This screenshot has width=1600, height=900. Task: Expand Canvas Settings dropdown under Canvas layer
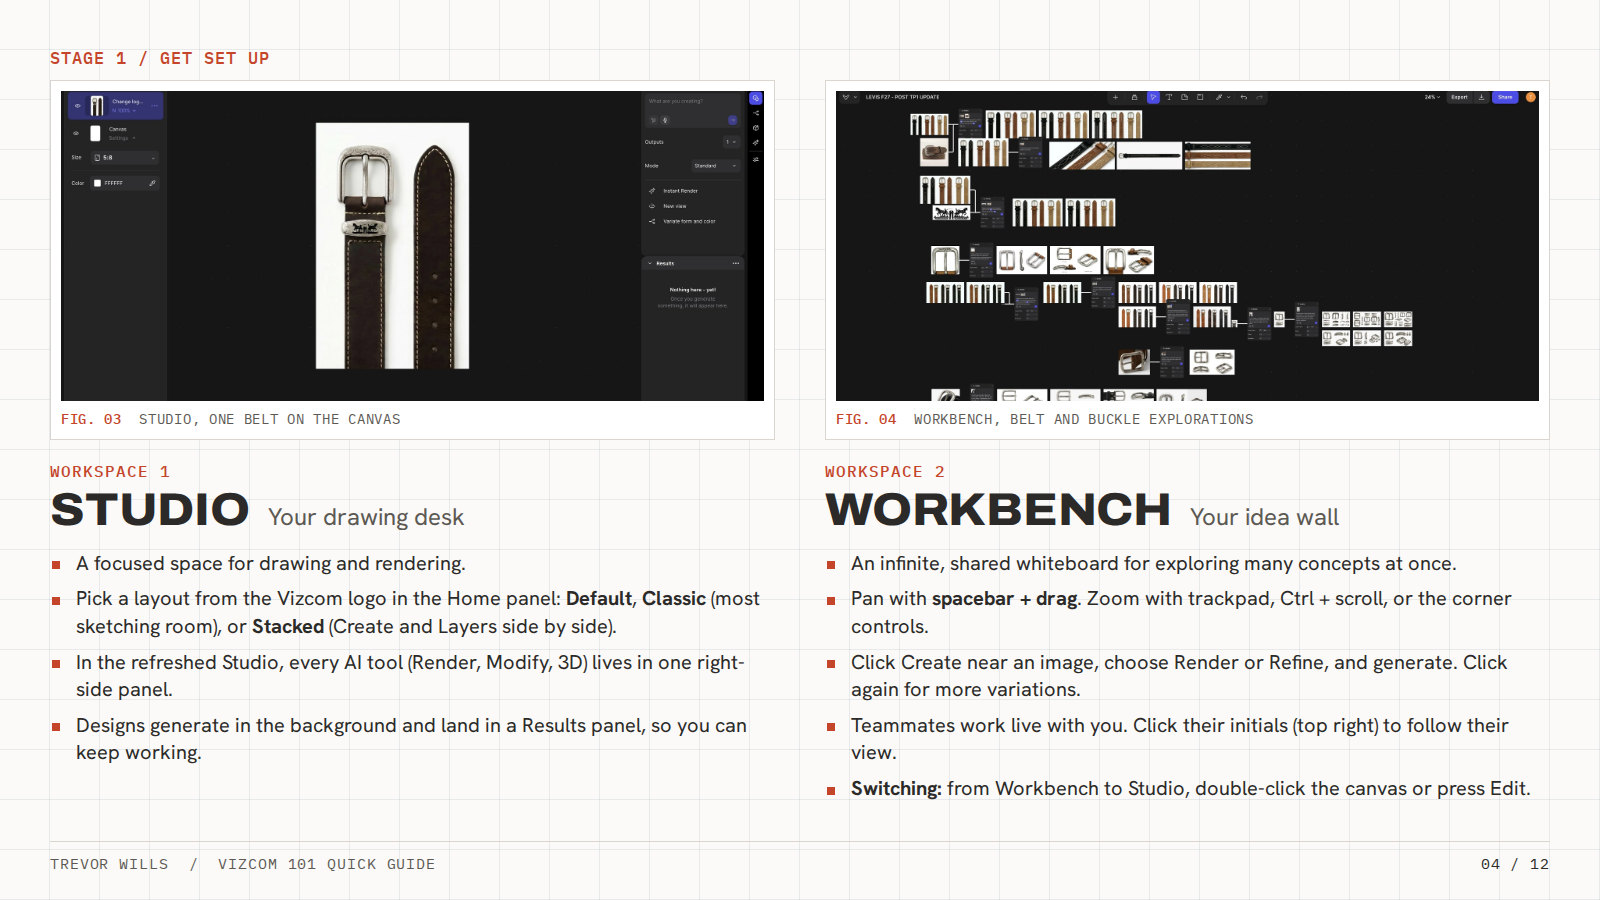122,138
